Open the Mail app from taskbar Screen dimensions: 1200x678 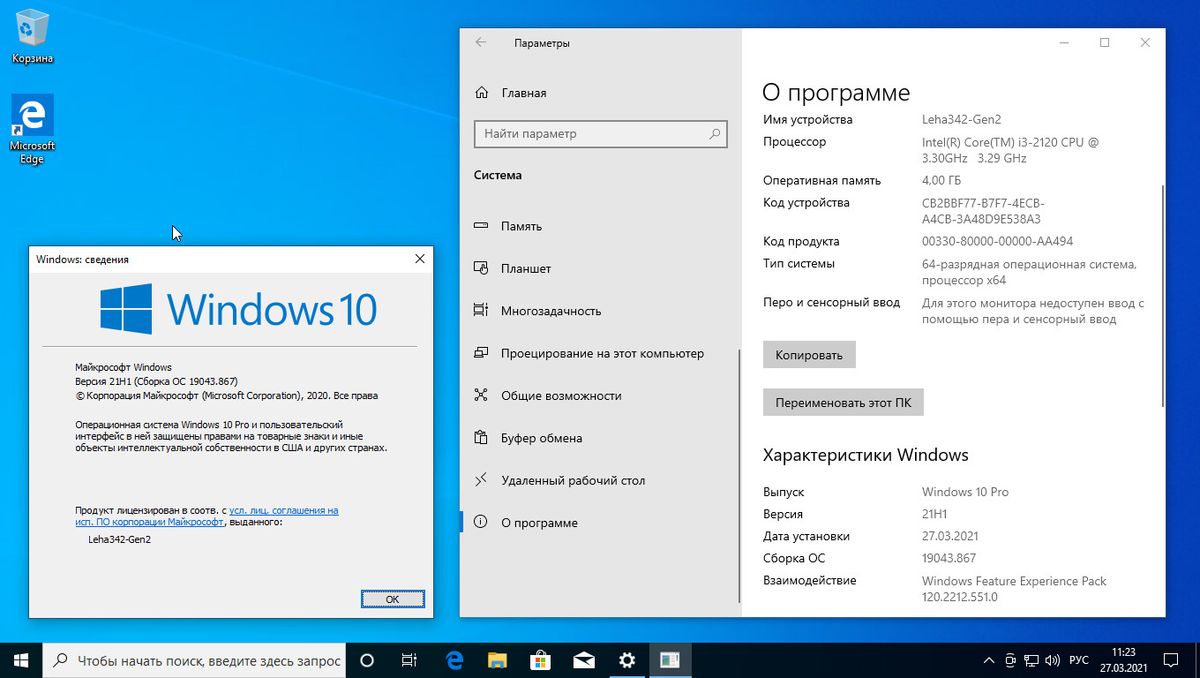click(583, 660)
